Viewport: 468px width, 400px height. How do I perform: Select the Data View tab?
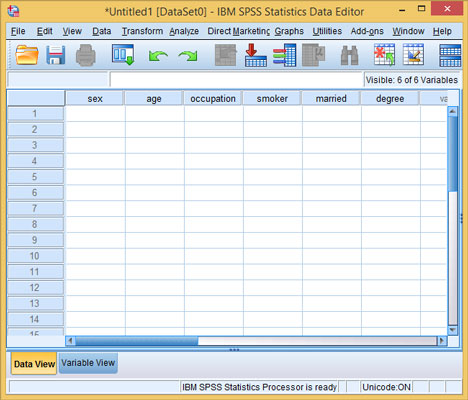point(34,364)
